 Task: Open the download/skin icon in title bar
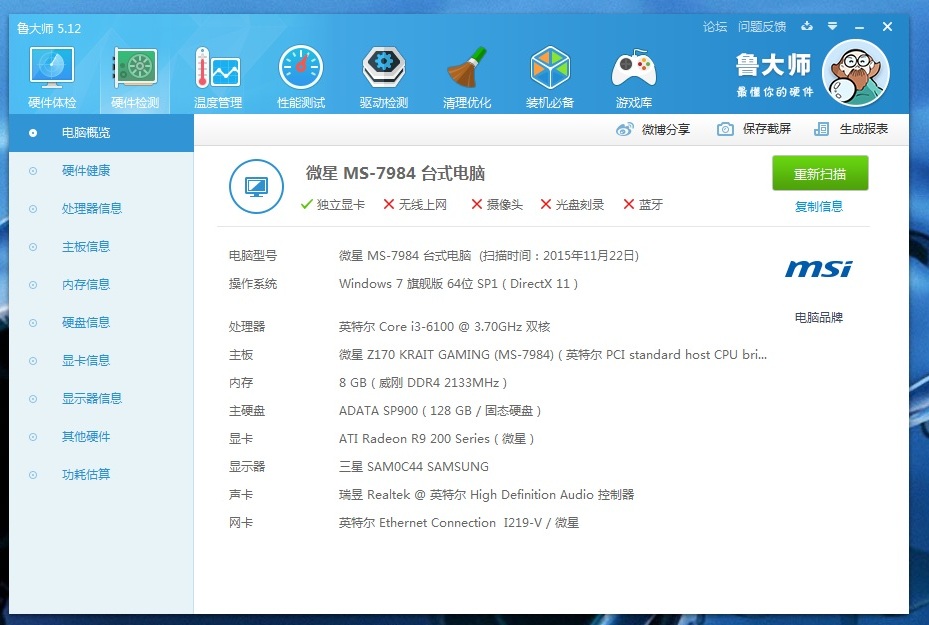click(807, 26)
